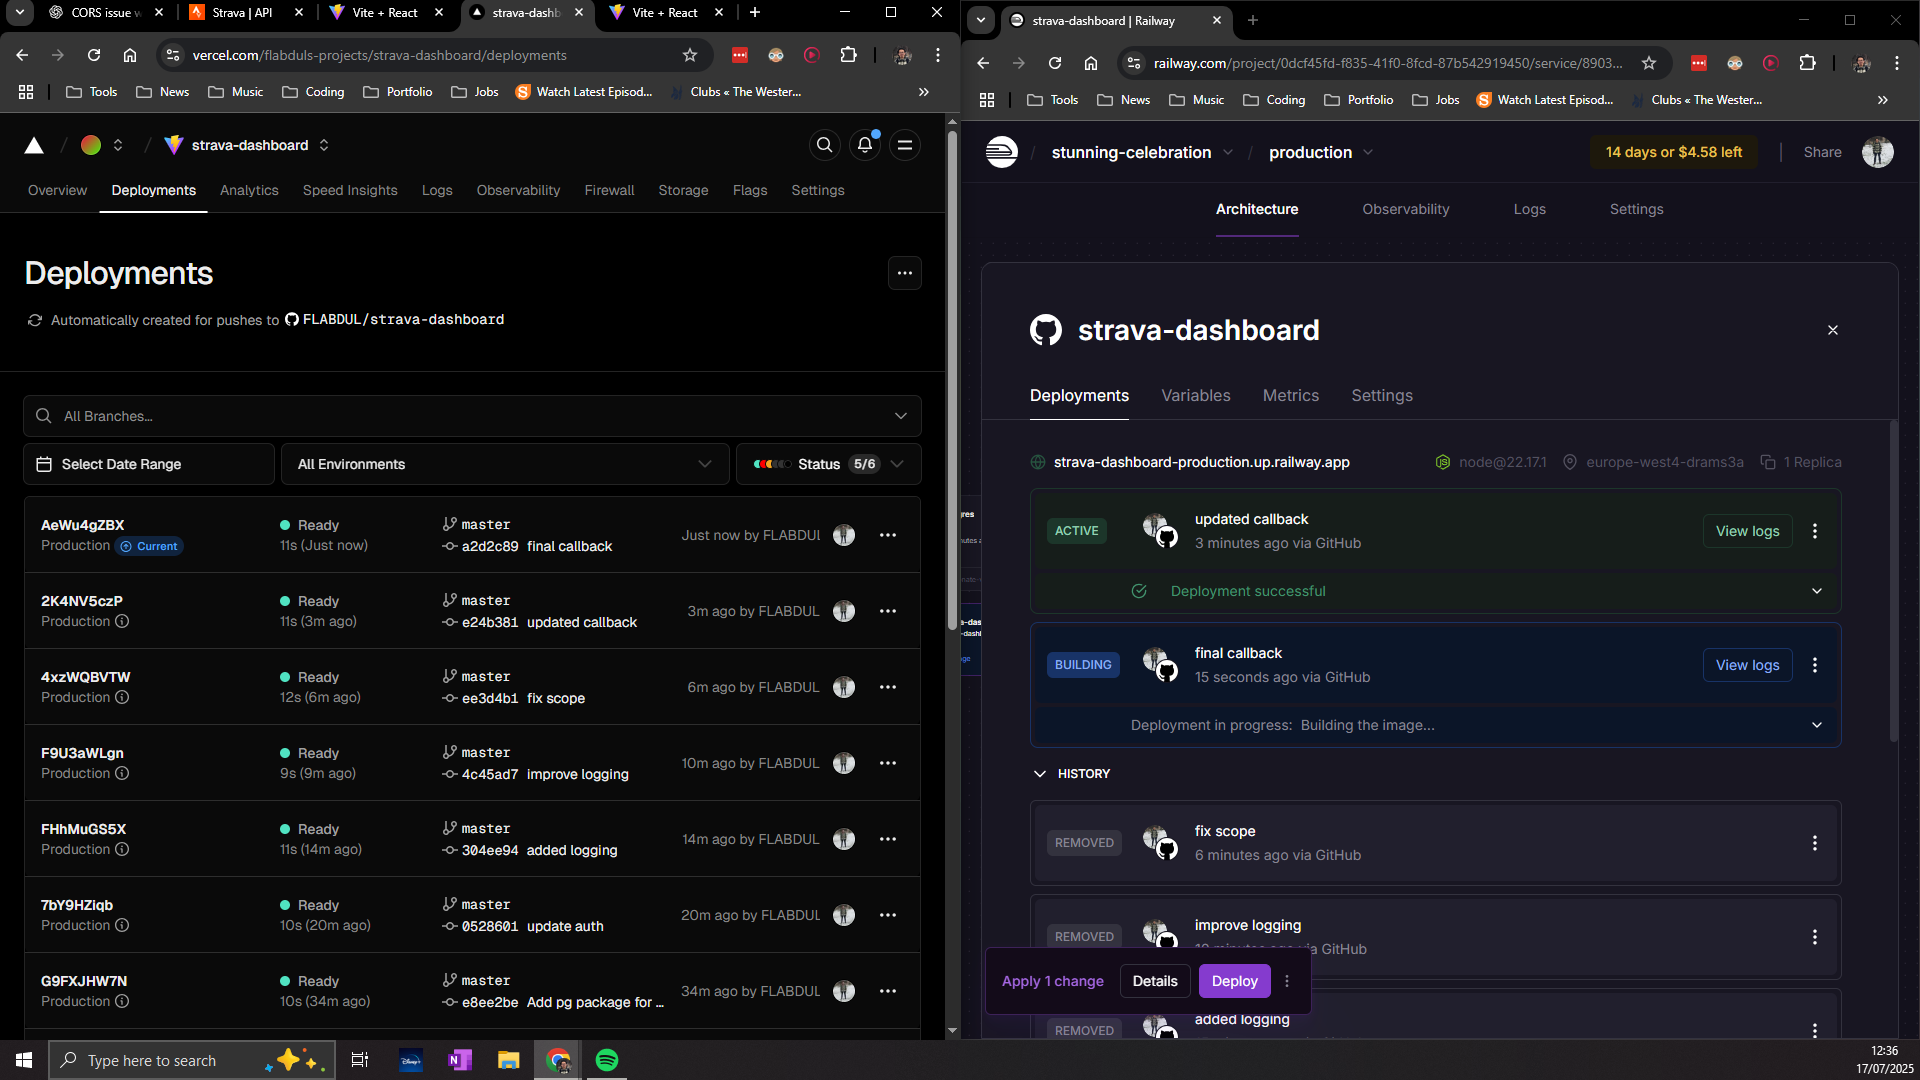The width and height of the screenshot is (1920, 1080).
Task: Open kebab menu for final callback deployment
Action: pos(1815,665)
